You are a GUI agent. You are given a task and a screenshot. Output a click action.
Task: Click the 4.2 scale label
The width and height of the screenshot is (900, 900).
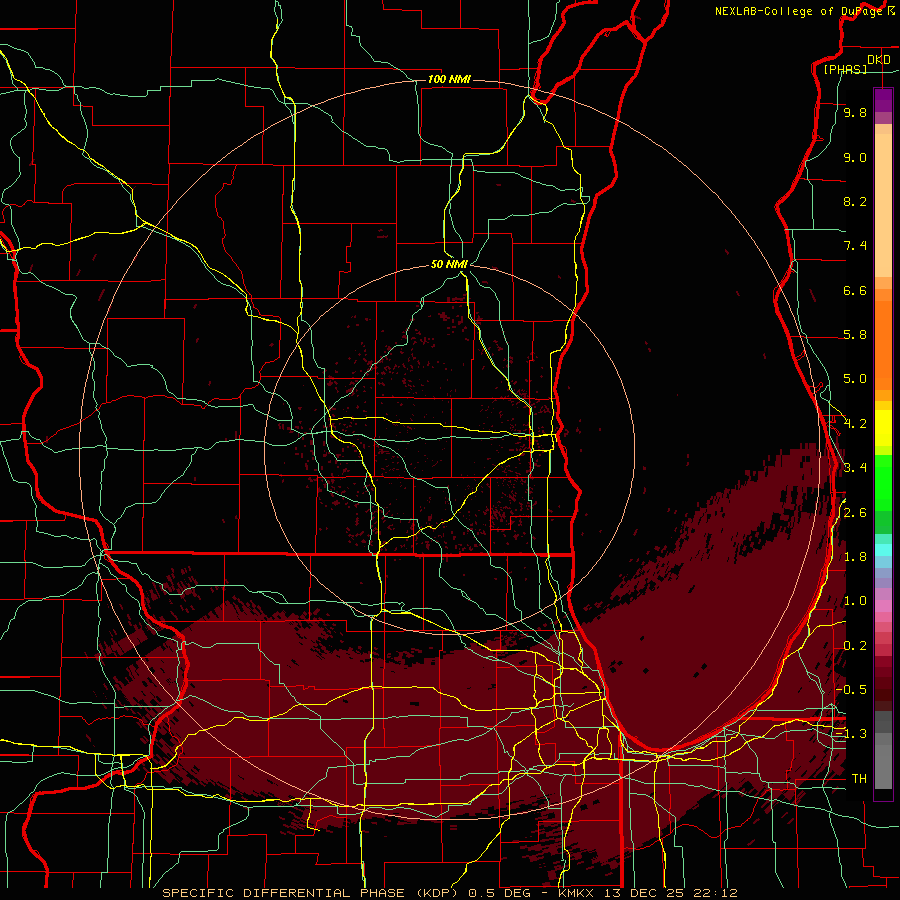click(x=855, y=424)
